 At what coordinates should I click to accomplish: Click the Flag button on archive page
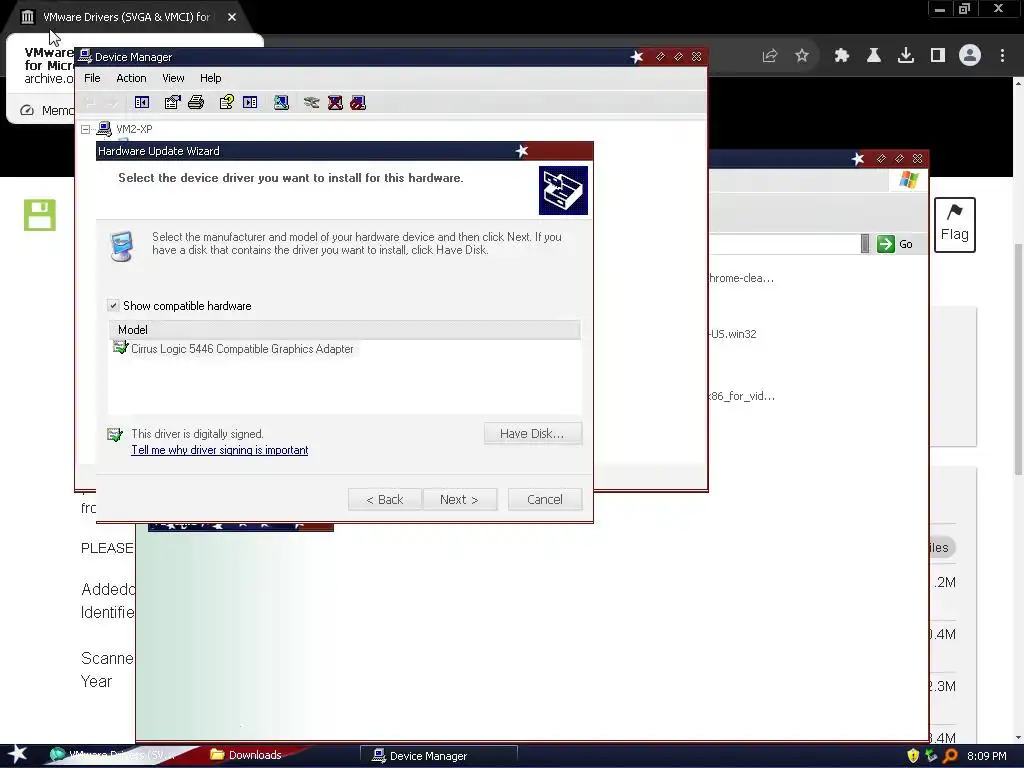click(955, 225)
